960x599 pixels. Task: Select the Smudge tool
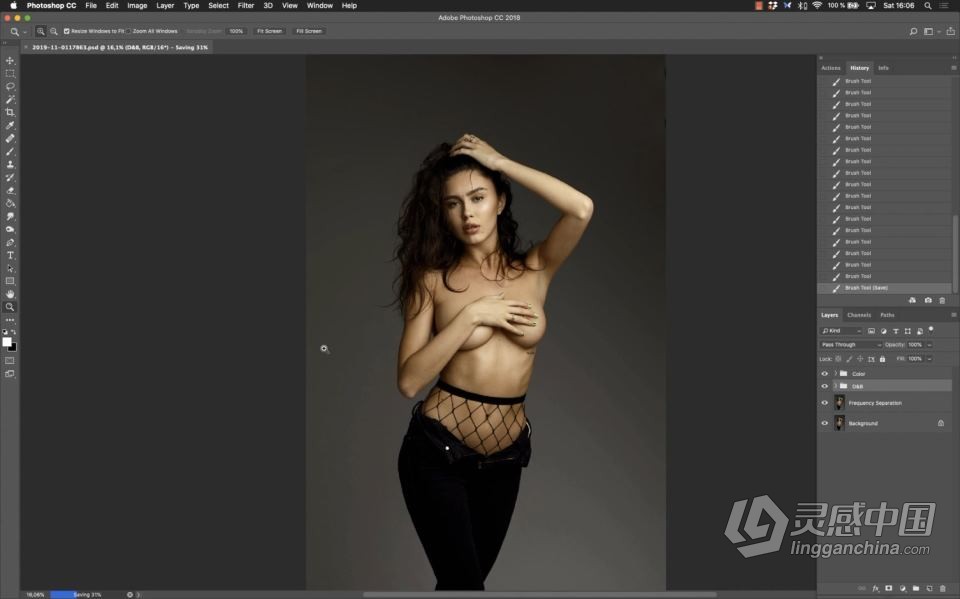[10, 216]
